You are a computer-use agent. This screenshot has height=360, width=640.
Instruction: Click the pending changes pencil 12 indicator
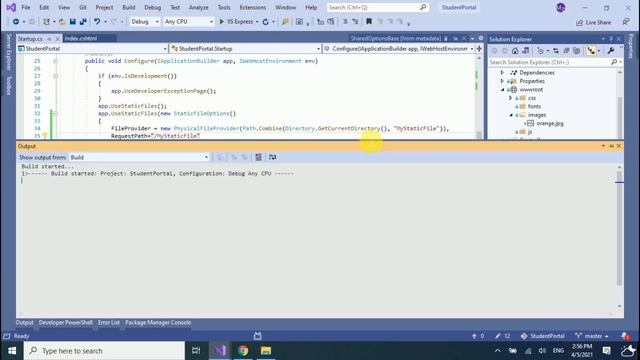click(x=502, y=336)
